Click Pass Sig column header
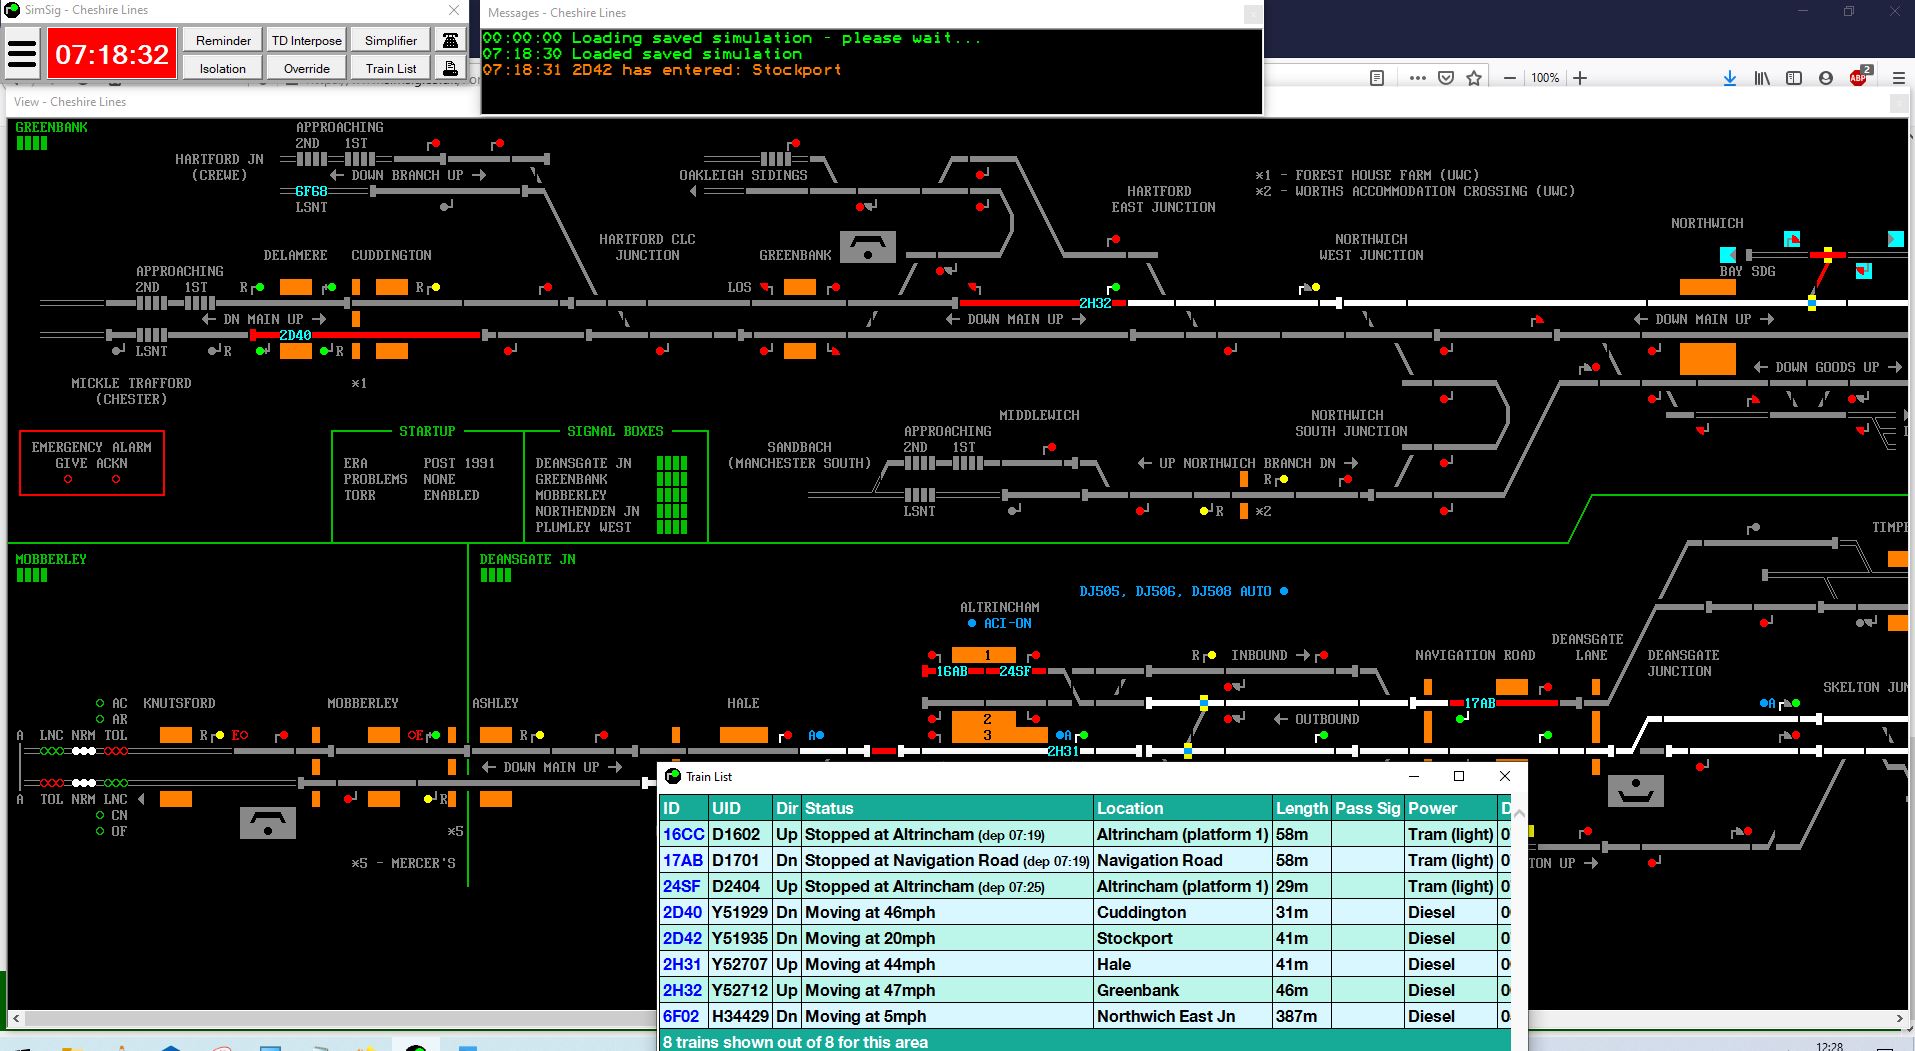 tap(1367, 808)
